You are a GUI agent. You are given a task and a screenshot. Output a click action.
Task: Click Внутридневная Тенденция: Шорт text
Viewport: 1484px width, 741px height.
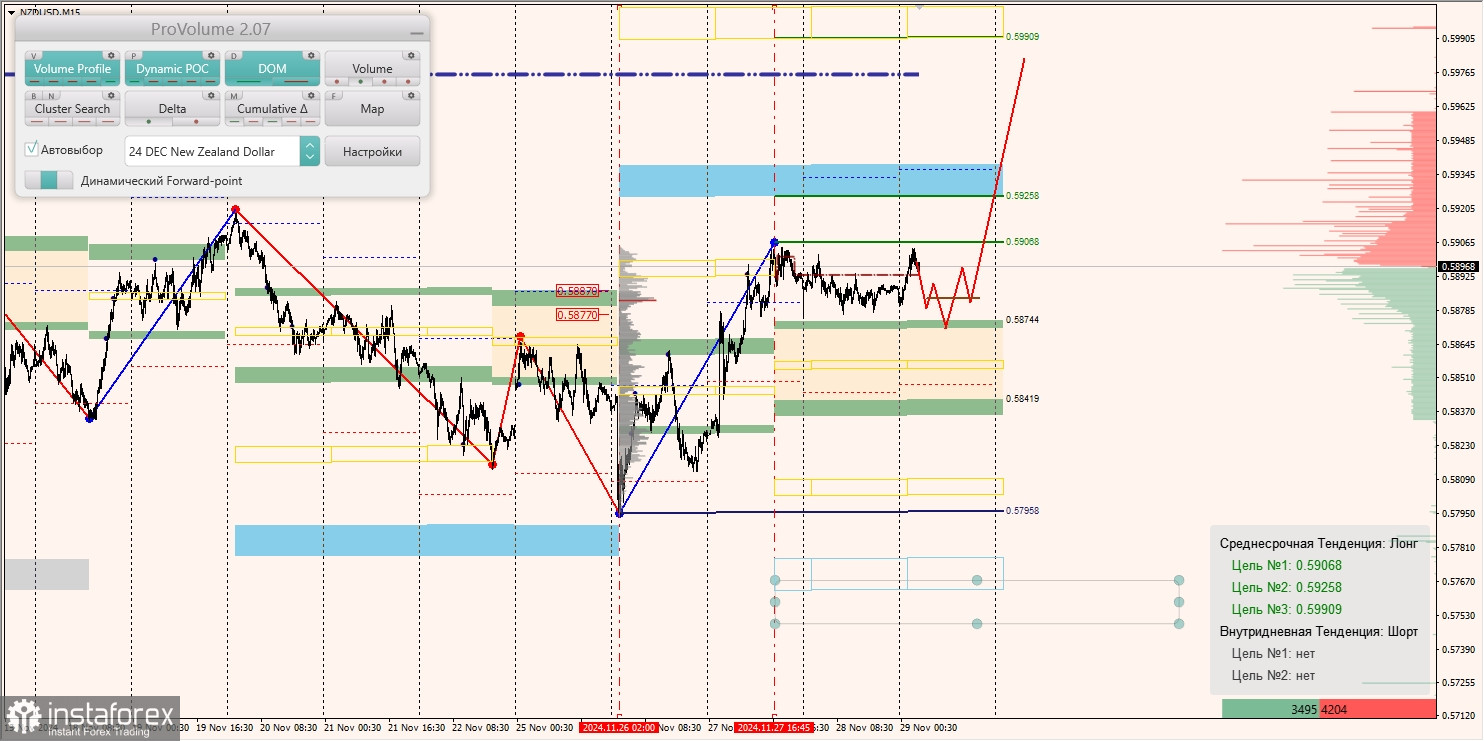[x=1318, y=631]
